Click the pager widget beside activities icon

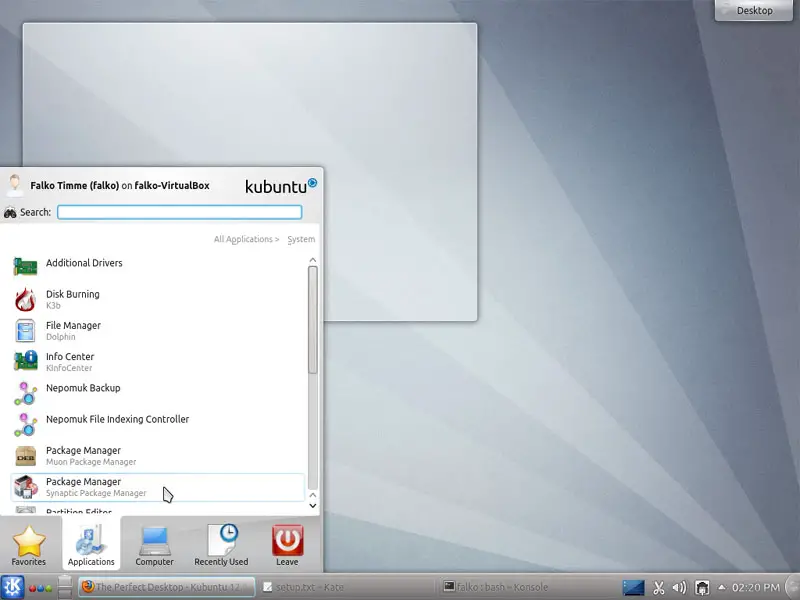65,587
